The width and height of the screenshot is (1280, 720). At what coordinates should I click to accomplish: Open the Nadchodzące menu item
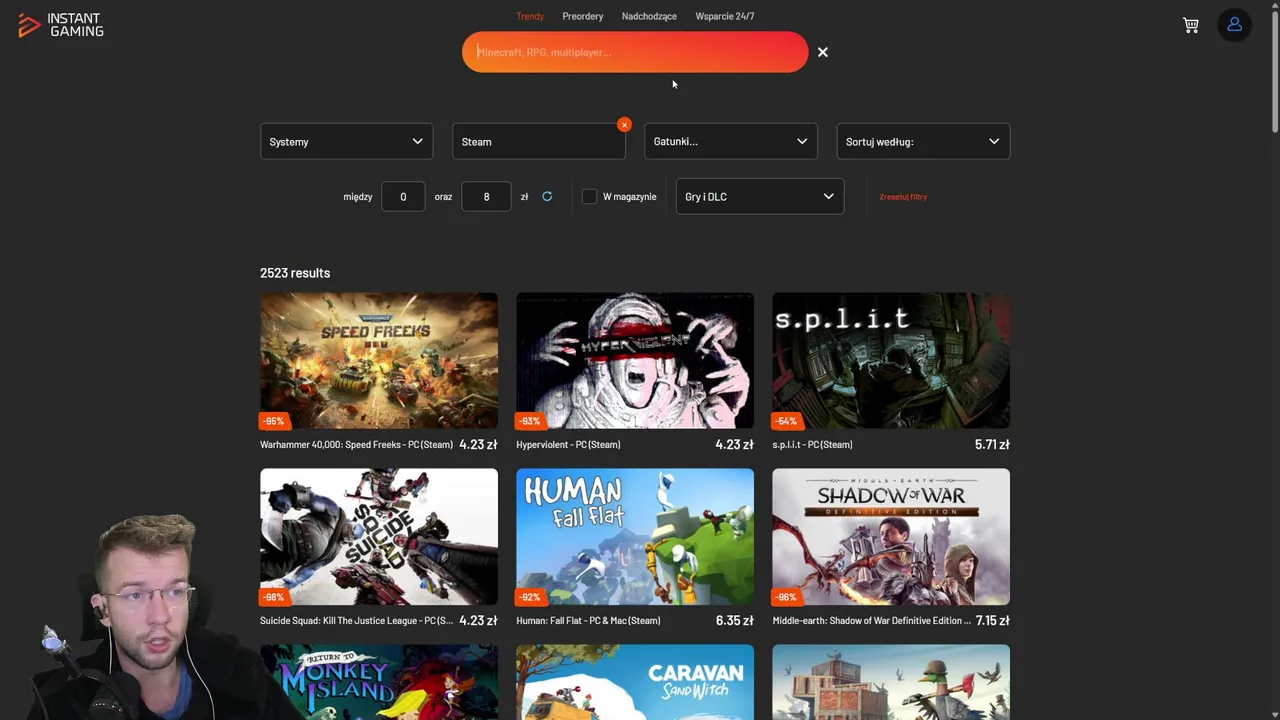[x=649, y=16]
